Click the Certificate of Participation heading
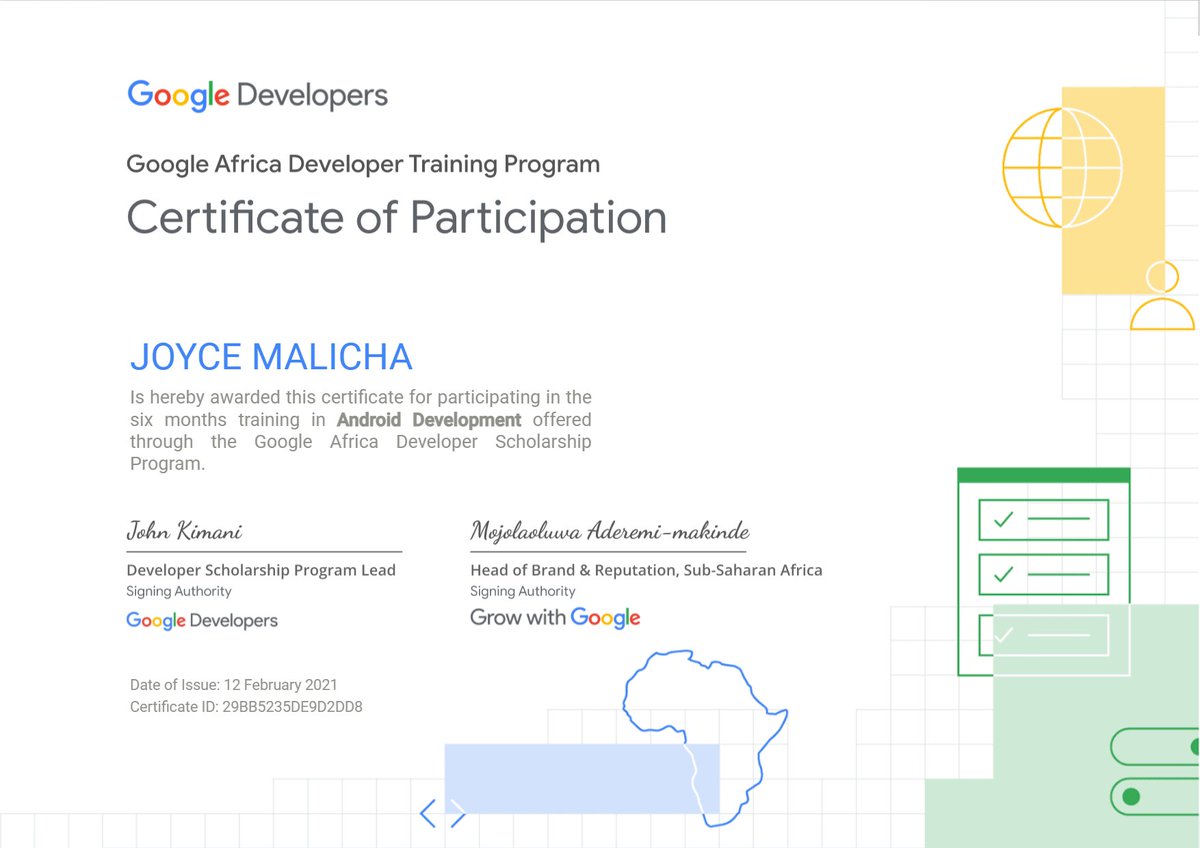1200x848 pixels. 396,217
